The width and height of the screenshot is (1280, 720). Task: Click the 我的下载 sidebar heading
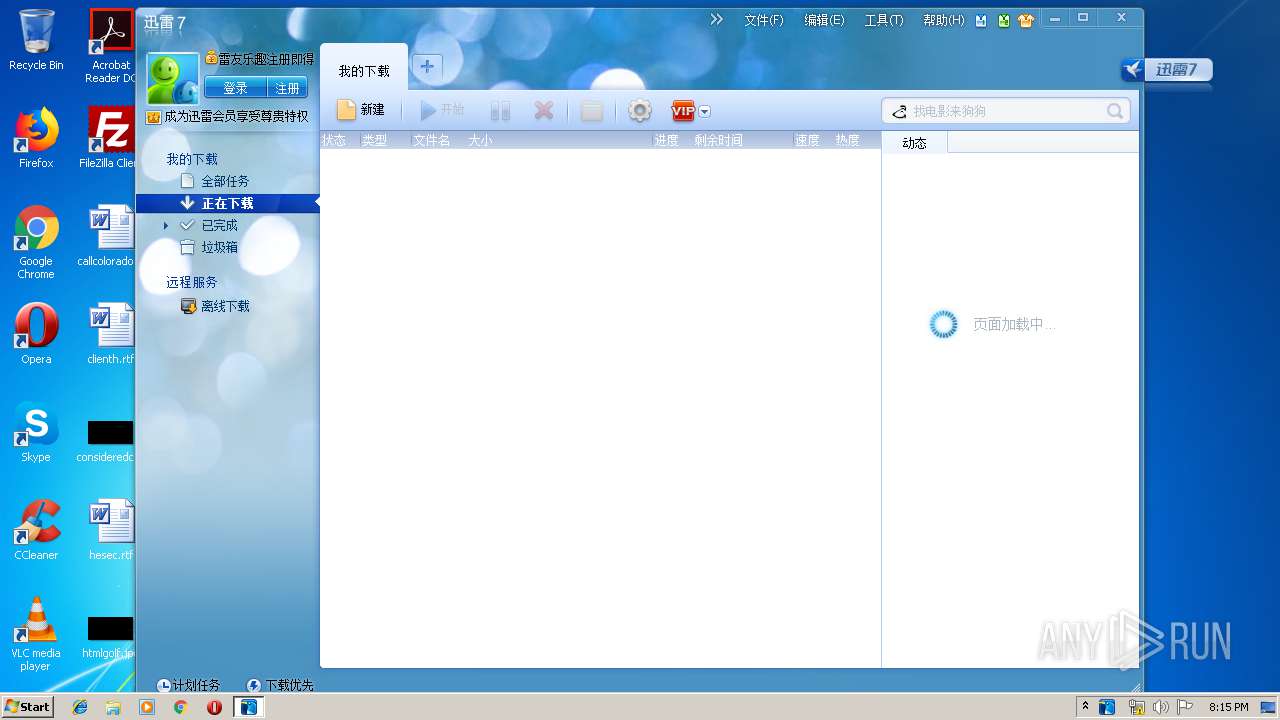coord(192,159)
